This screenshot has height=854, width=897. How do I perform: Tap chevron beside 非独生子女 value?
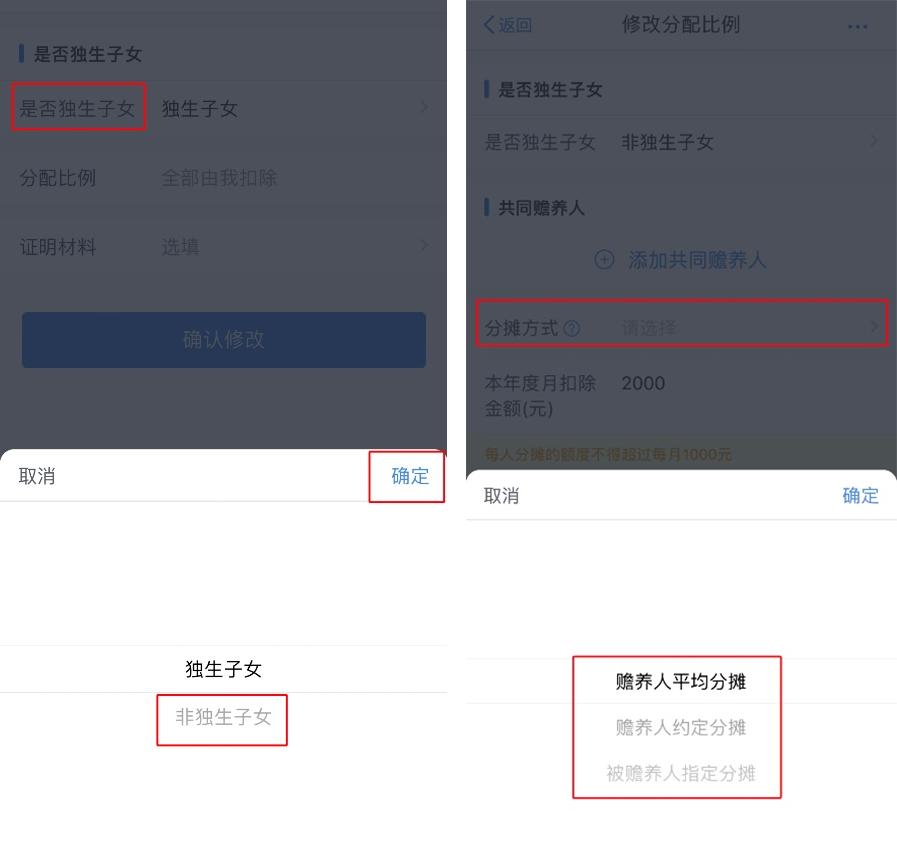click(x=874, y=141)
